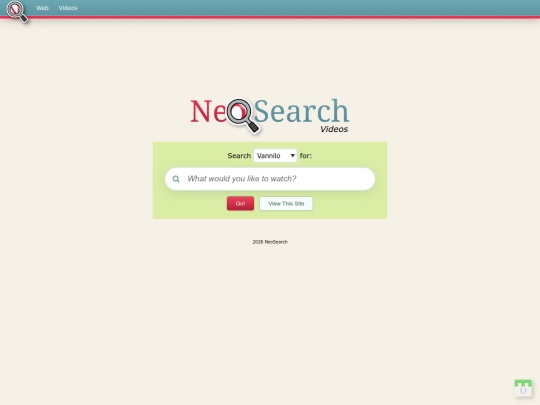Open the Web tab in top navigation
Image resolution: width=540 pixels, height=405 pixels.
click(x=42, y=8)
